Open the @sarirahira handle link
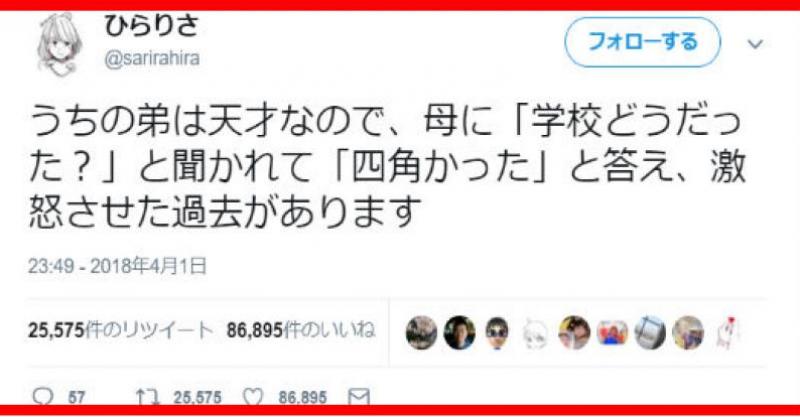Viewport: 800px width, 417px height. [152, 59]
